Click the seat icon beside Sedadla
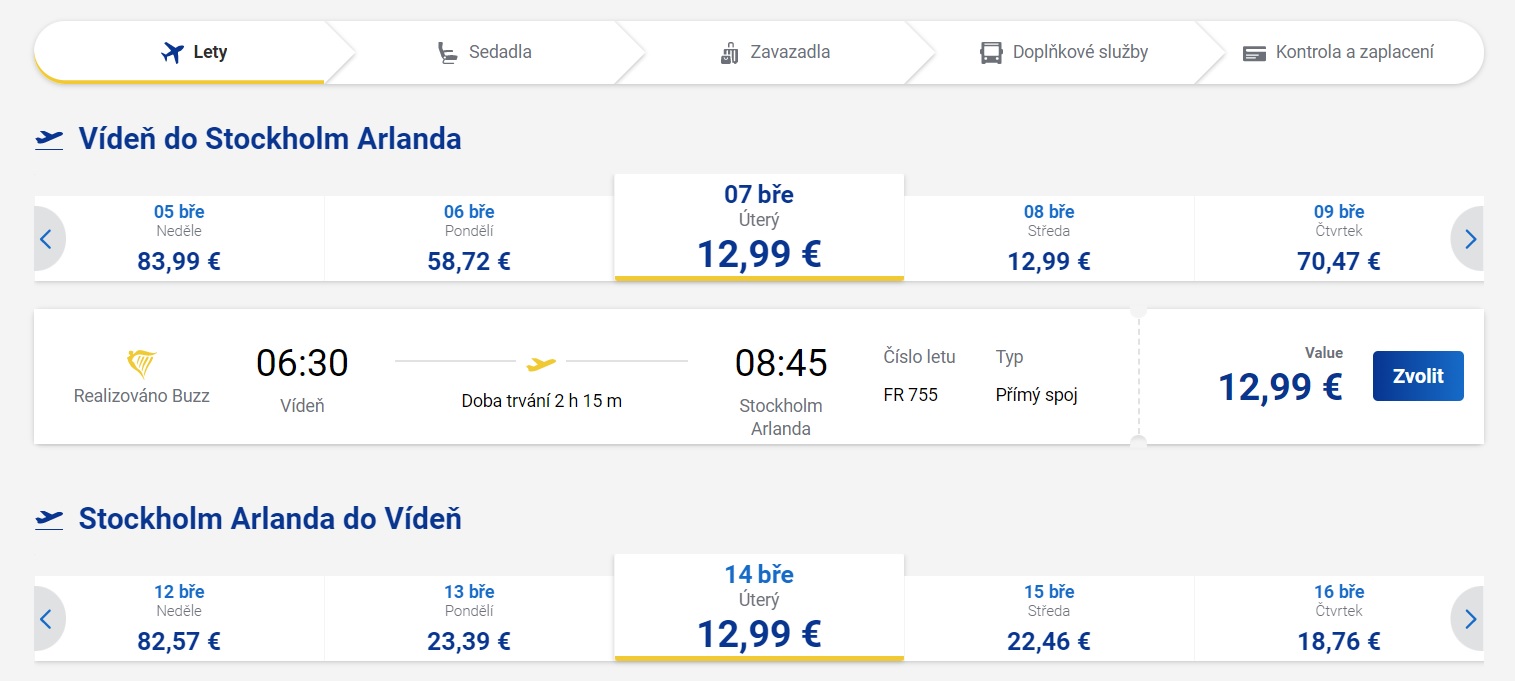The image size is (1515, 681). point(447,52)
